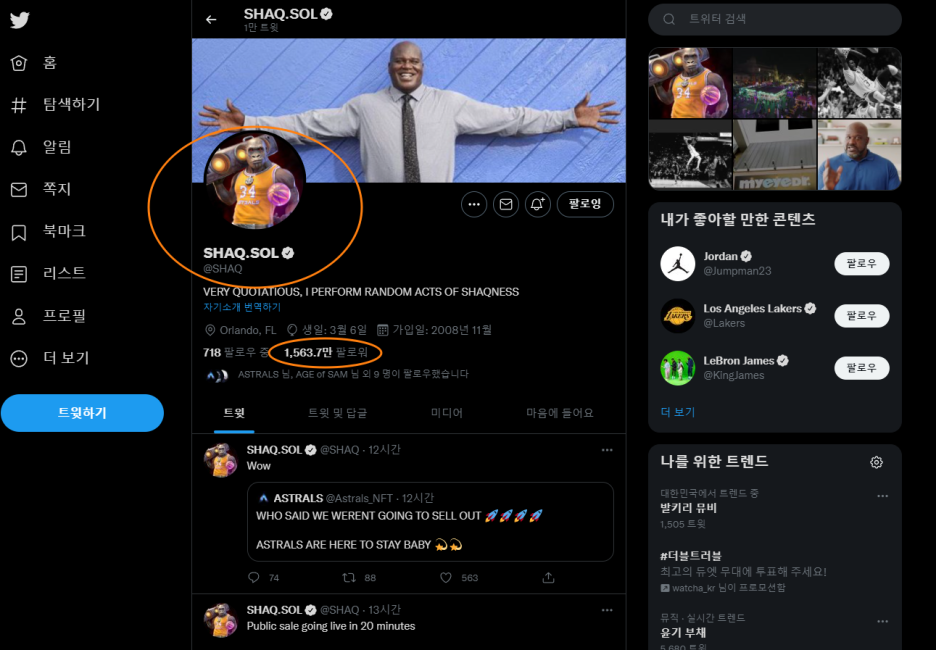Click the avatar on the Public sale tweet

pos(221,620)
